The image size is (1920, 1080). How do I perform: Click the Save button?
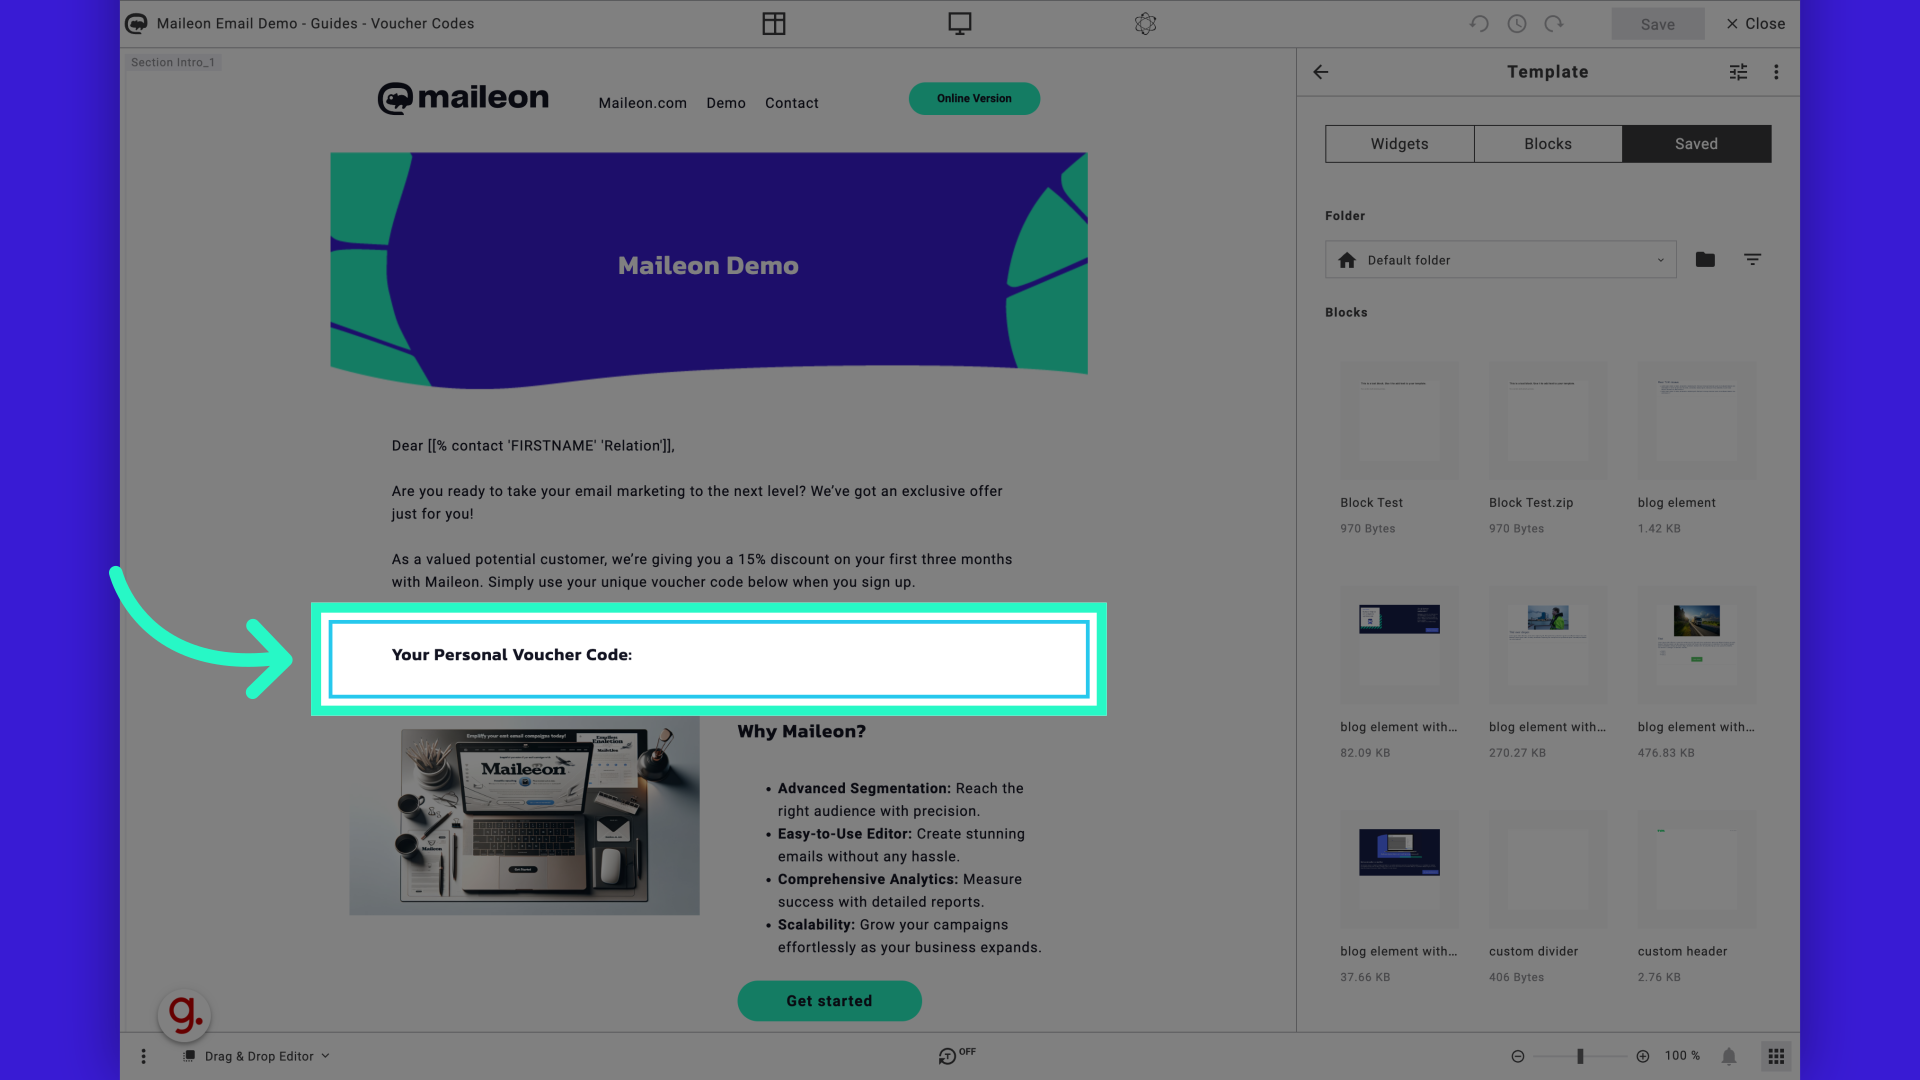[x=1657, y=24]
